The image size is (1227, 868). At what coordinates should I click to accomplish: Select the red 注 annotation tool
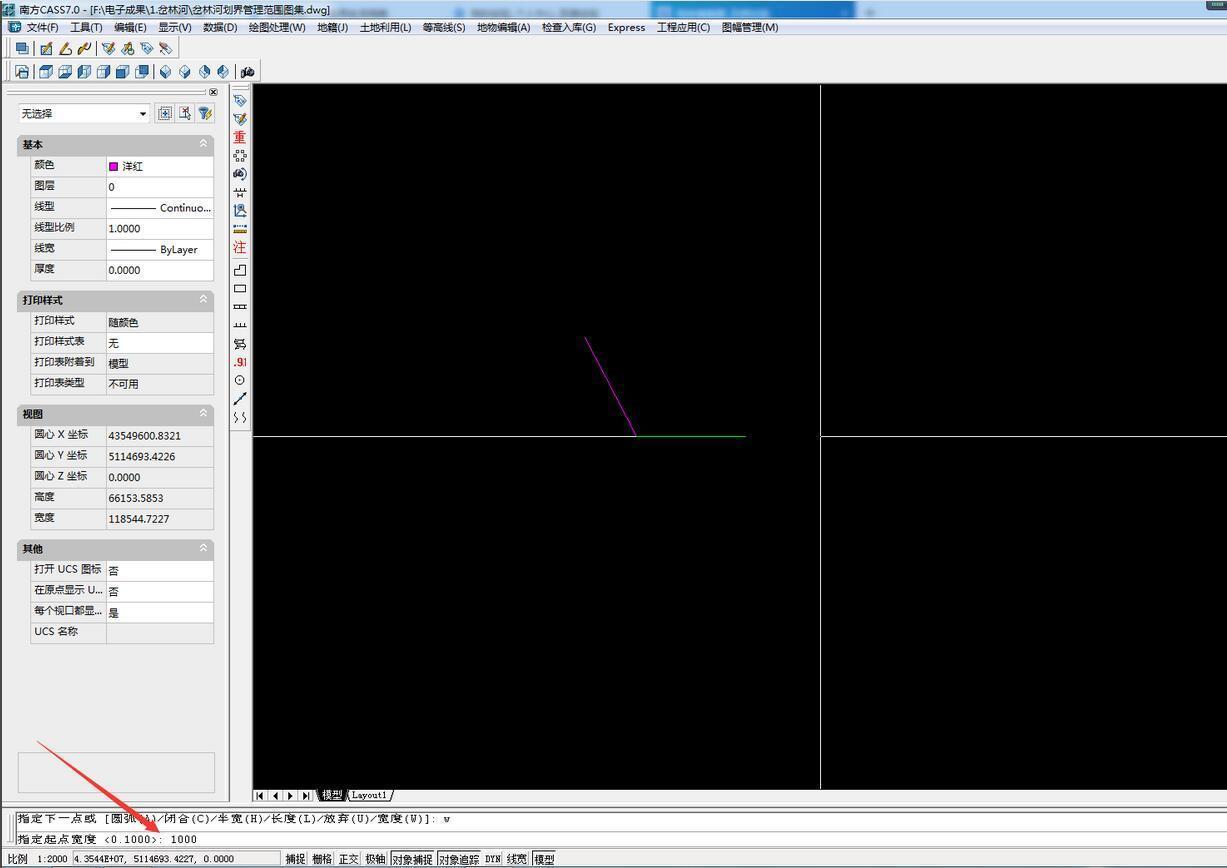[240, 247]
